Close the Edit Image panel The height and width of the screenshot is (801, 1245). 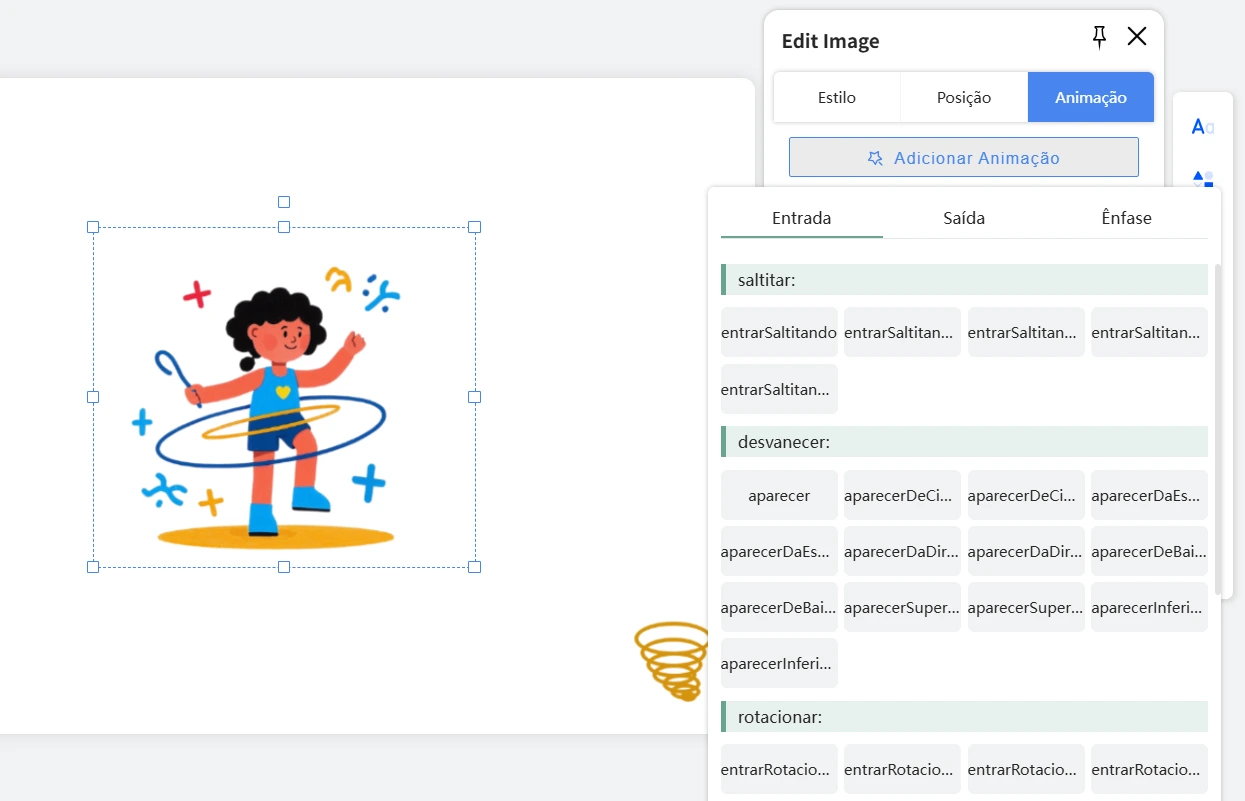pos(1137,37)
